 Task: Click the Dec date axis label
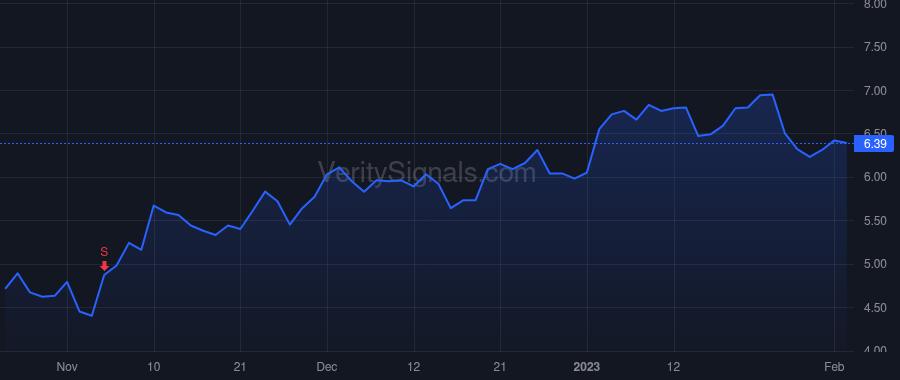tap(327, 367)
